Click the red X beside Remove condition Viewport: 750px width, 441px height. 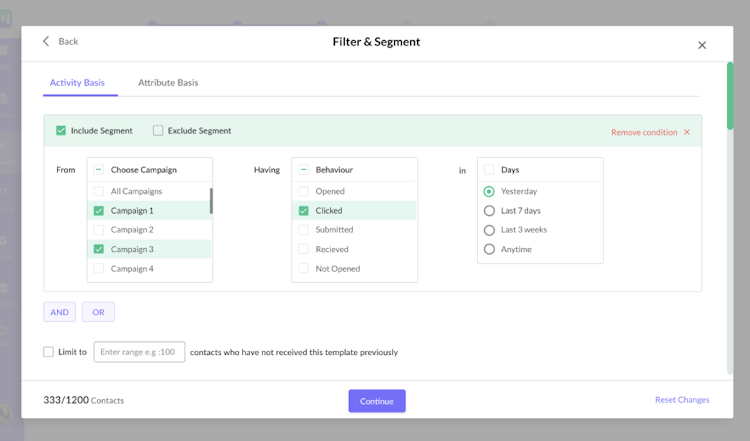[x=687, y=132]
